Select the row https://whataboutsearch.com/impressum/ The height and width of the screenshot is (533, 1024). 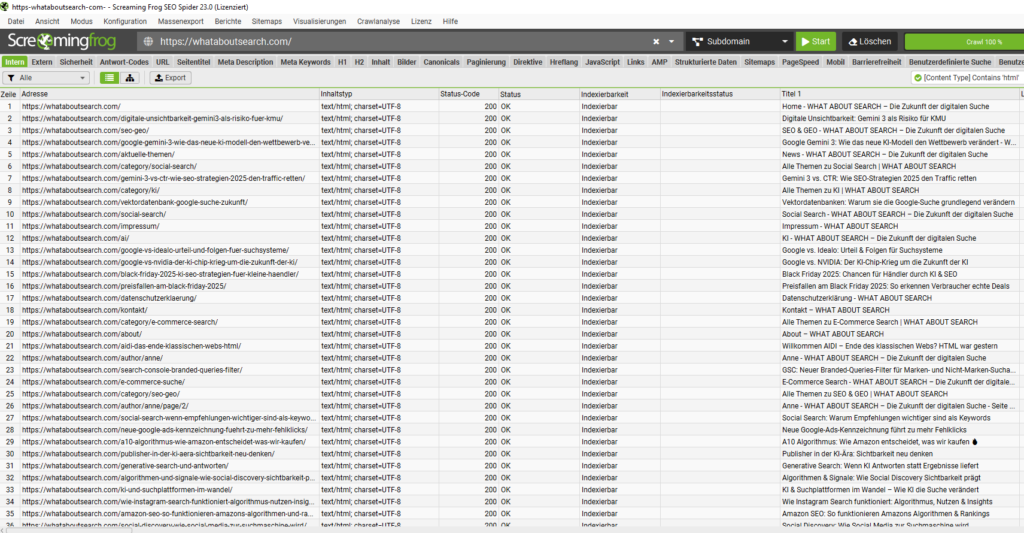pos(512,226)
